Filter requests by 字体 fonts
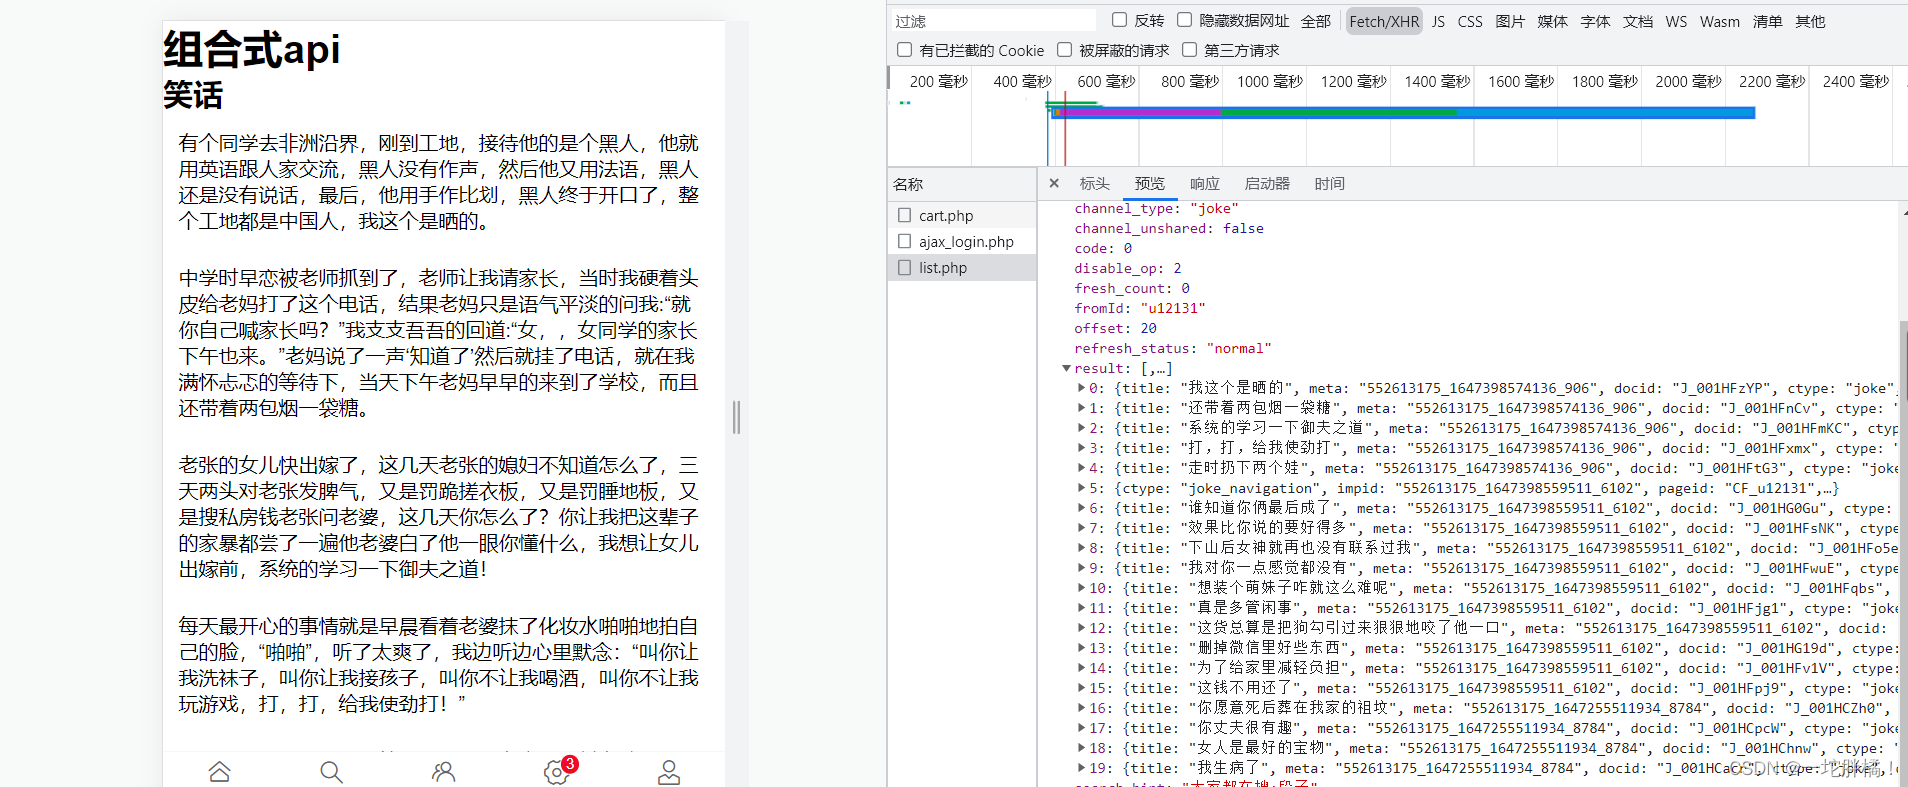The image size is (1908, 787). [x=1595, y=21]
